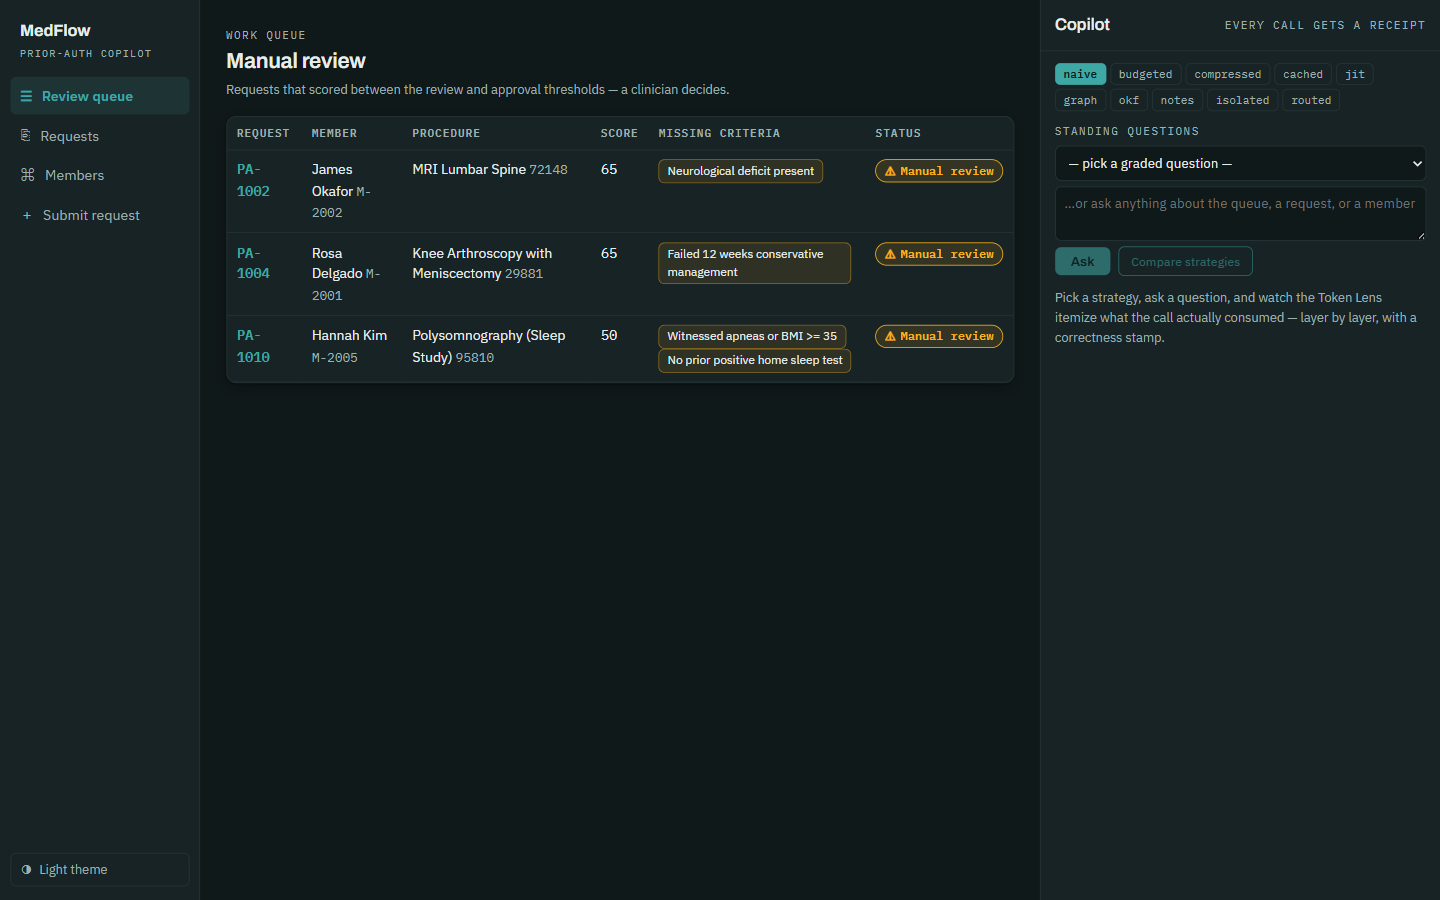The image size is (1440, 900).
Task: Go to the Requests page label
Action: (x=69, y=136)
